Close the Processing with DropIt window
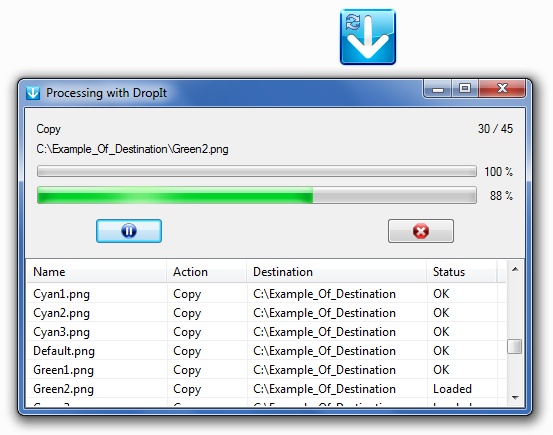 502,89
